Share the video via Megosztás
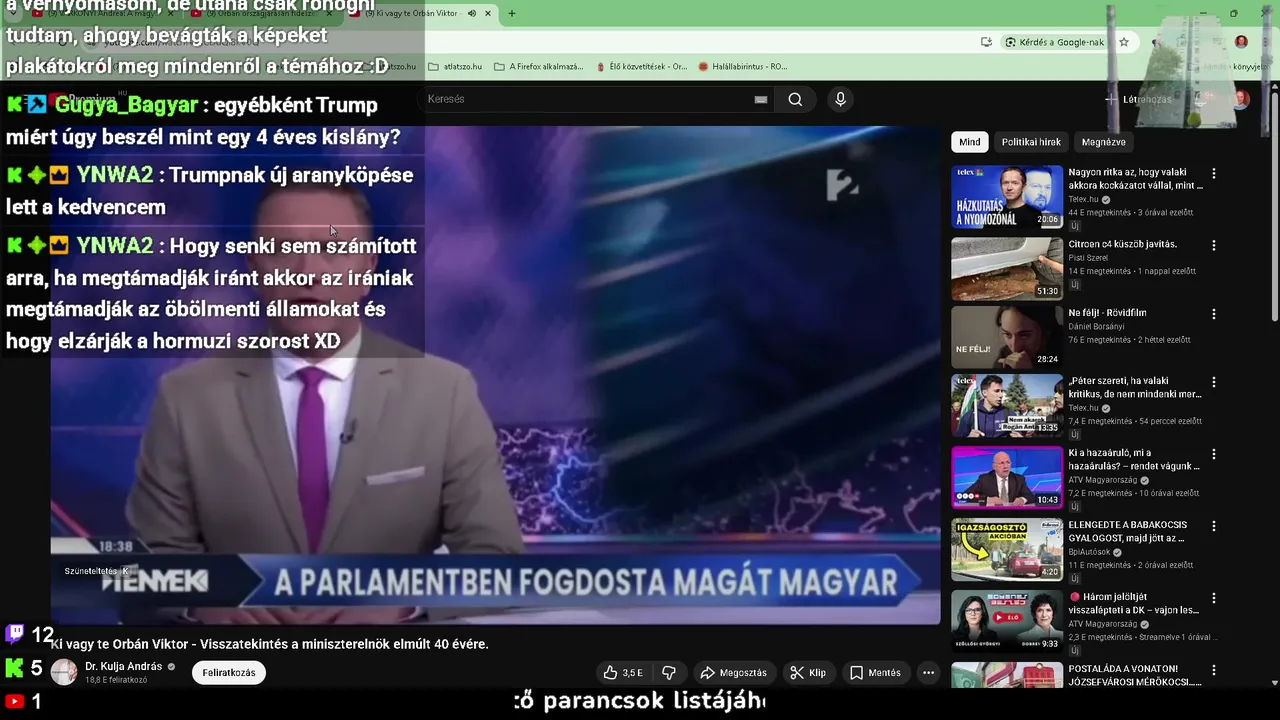Image resolution: width=1280 pixels, height=720 pixels. coord(734,673)
